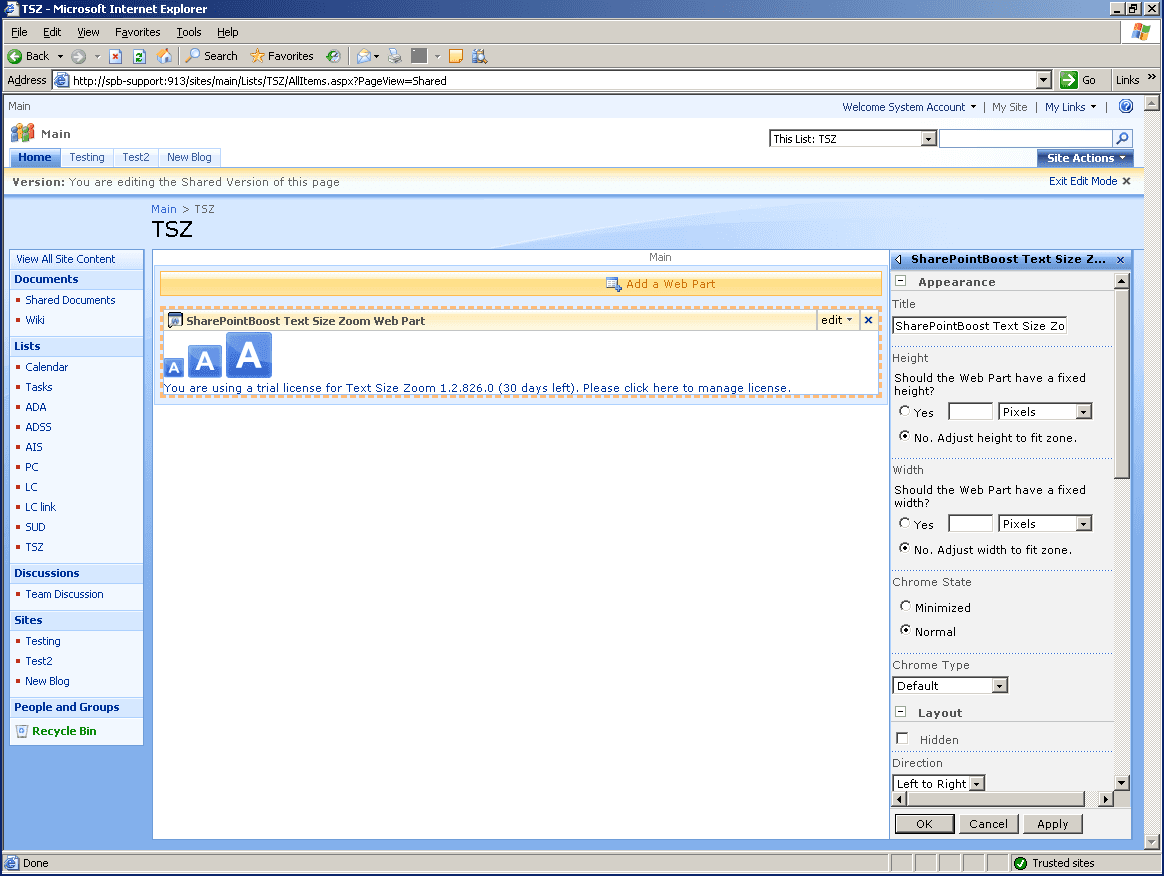Select Minimized chrome state
Image resolution: width=1164 pixels, height=876 pixels.
point(905,606)
